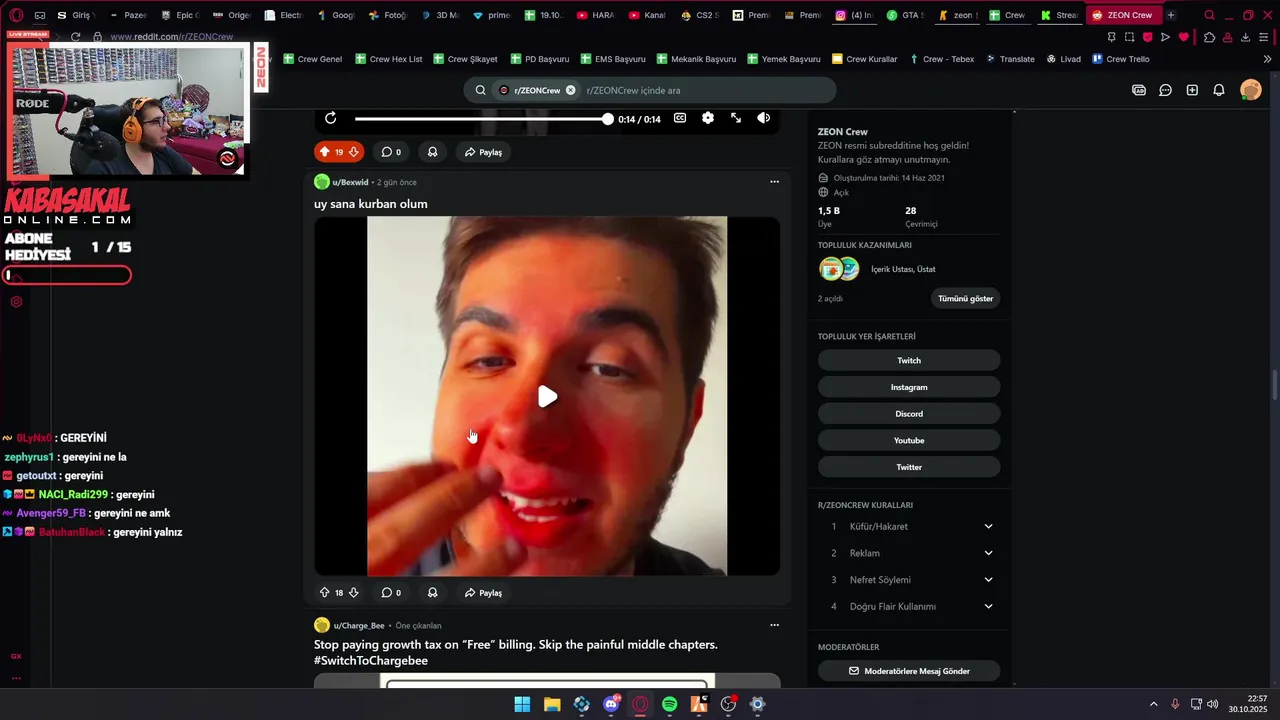1280x720 pixels.
Task: Switch to the Epic Games browser tab
Action: point(179,15)
